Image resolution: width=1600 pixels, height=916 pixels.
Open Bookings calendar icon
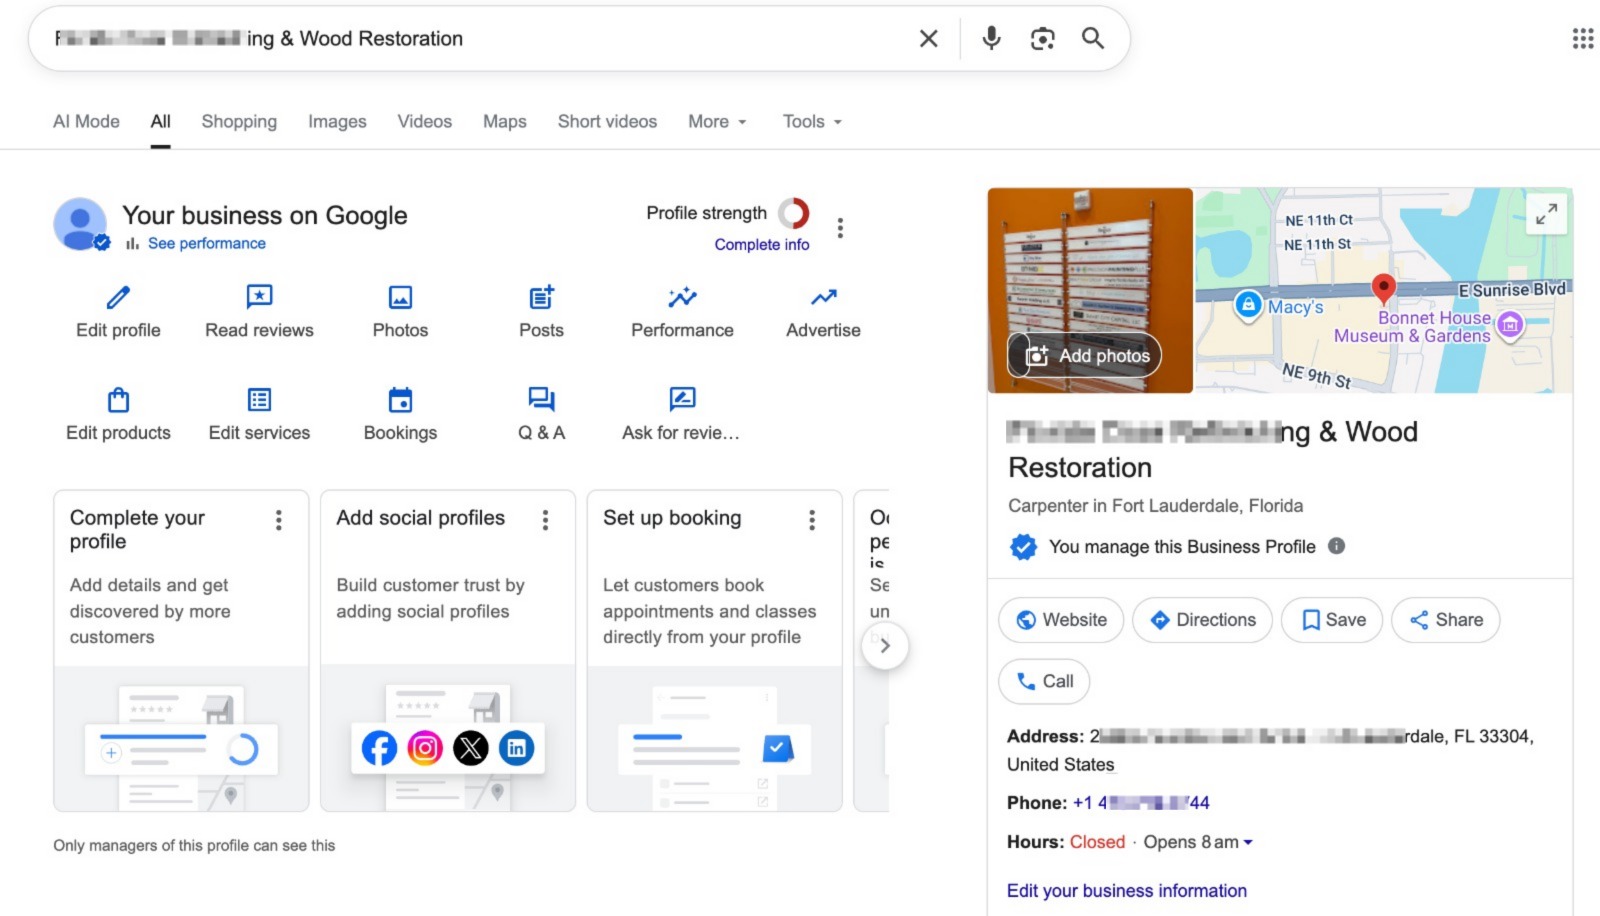[x=400, y=401]
